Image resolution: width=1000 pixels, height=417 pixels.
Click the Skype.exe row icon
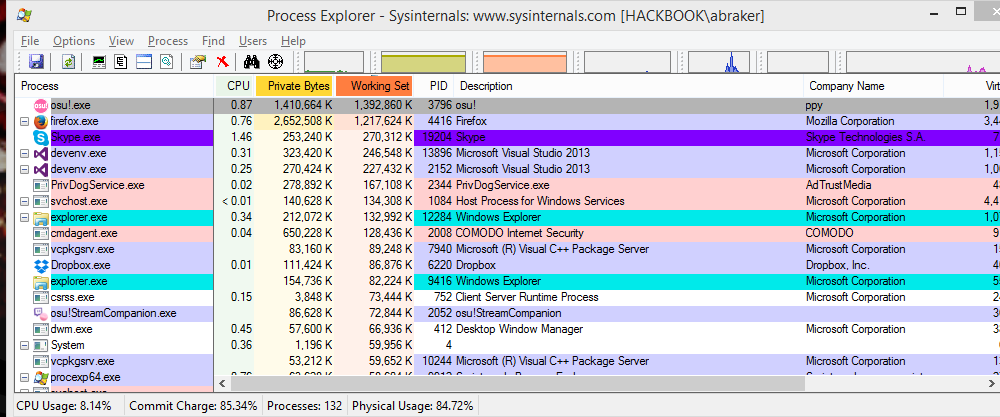click(41, 137)
